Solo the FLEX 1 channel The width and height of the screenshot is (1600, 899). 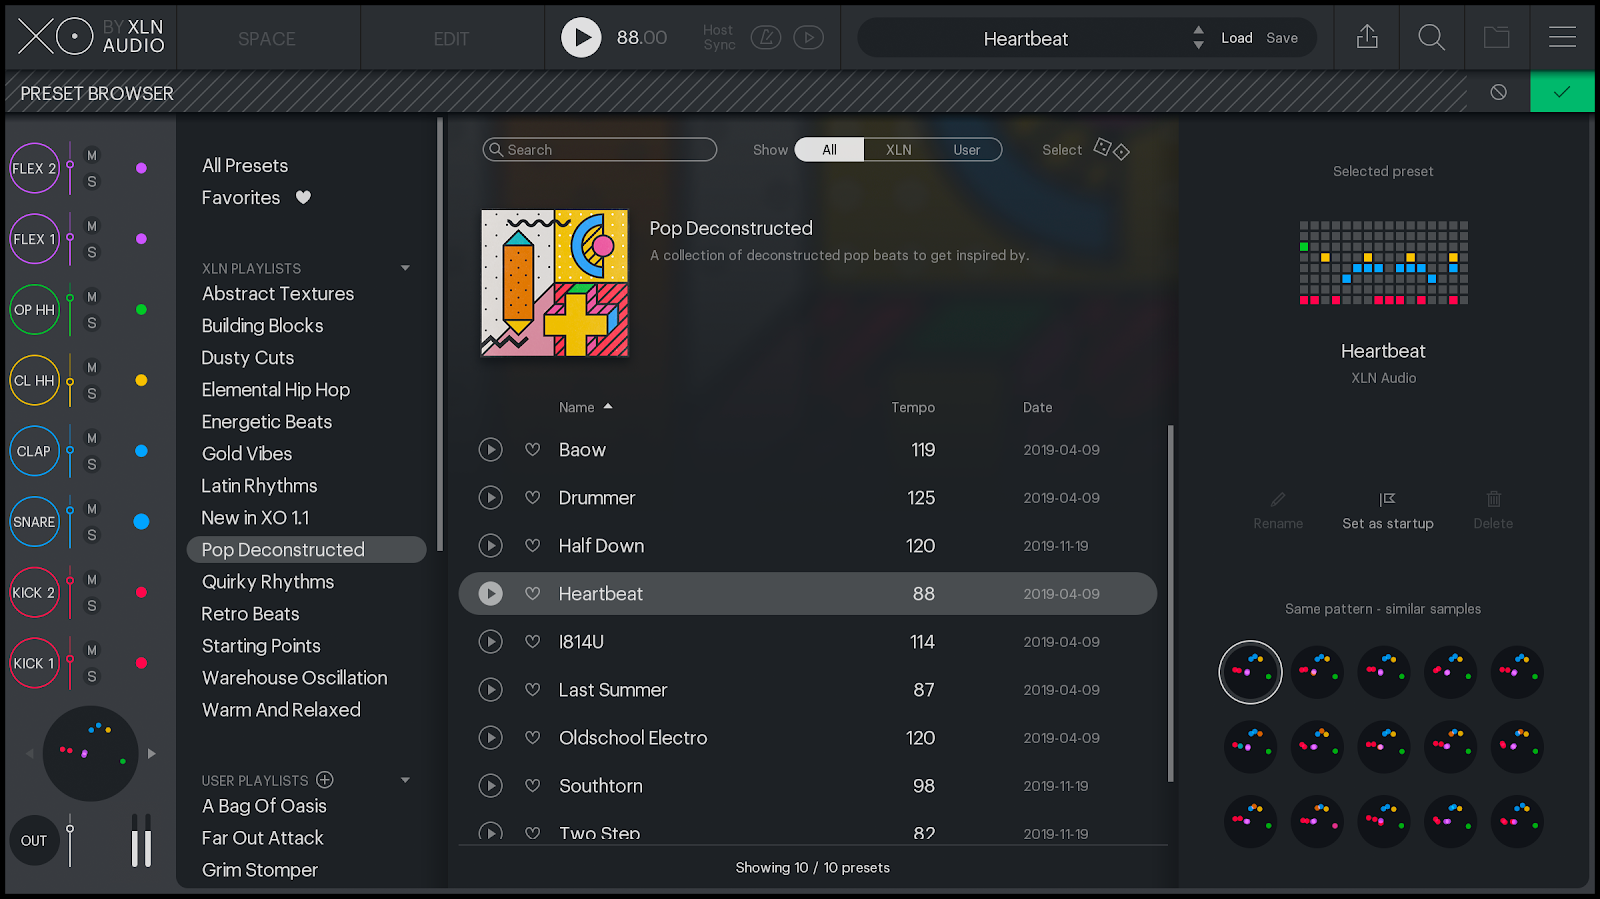click(x=92, y=252)
